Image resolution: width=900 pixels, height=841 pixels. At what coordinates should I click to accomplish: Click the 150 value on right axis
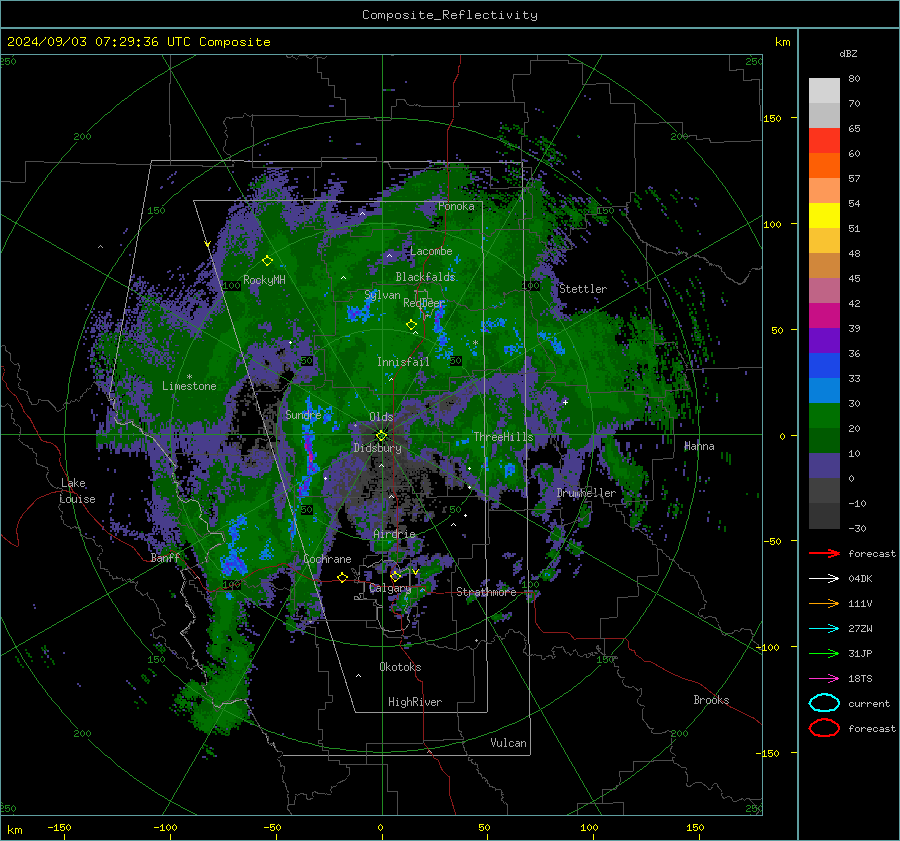click(773, 118)
